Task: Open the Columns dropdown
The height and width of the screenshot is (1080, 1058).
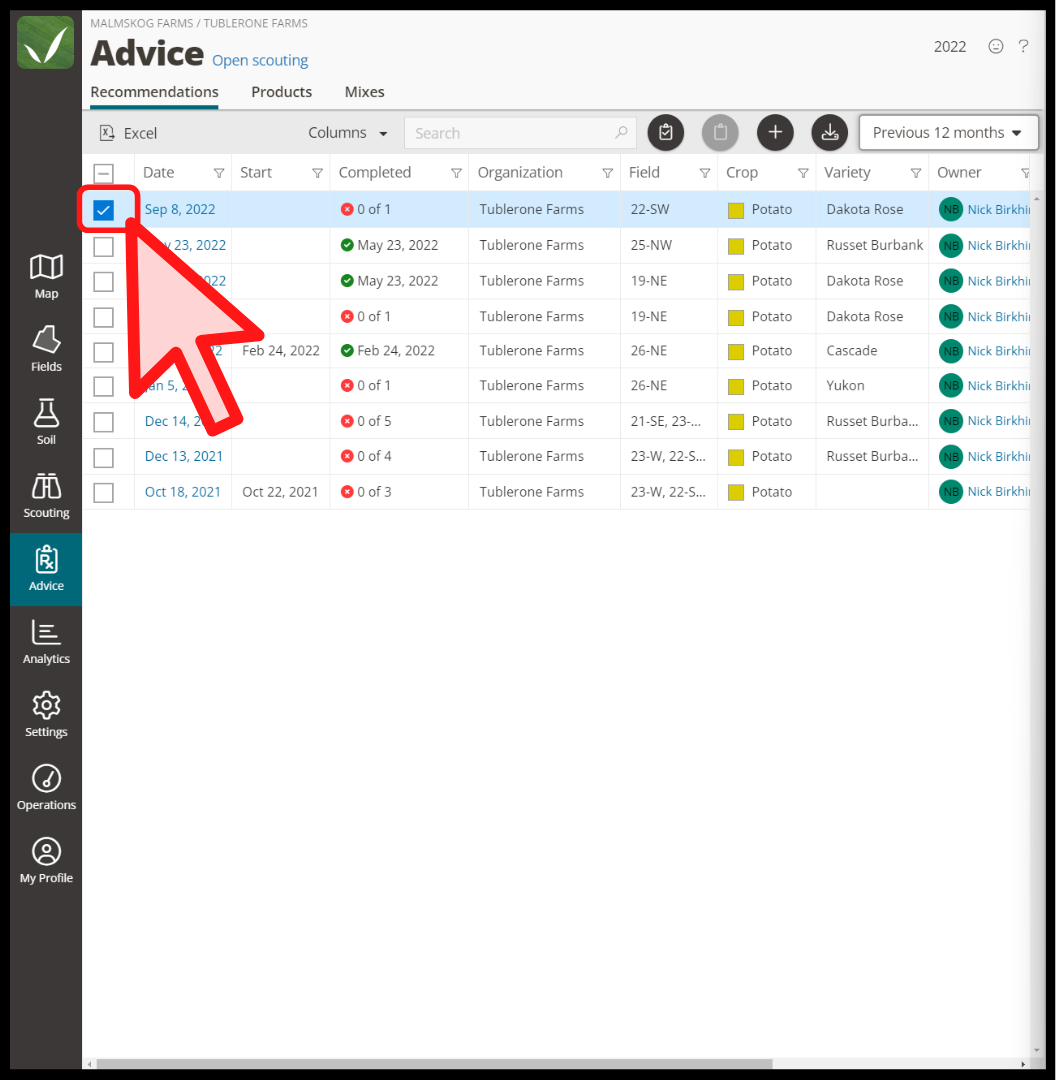Action: click(347, 132)
